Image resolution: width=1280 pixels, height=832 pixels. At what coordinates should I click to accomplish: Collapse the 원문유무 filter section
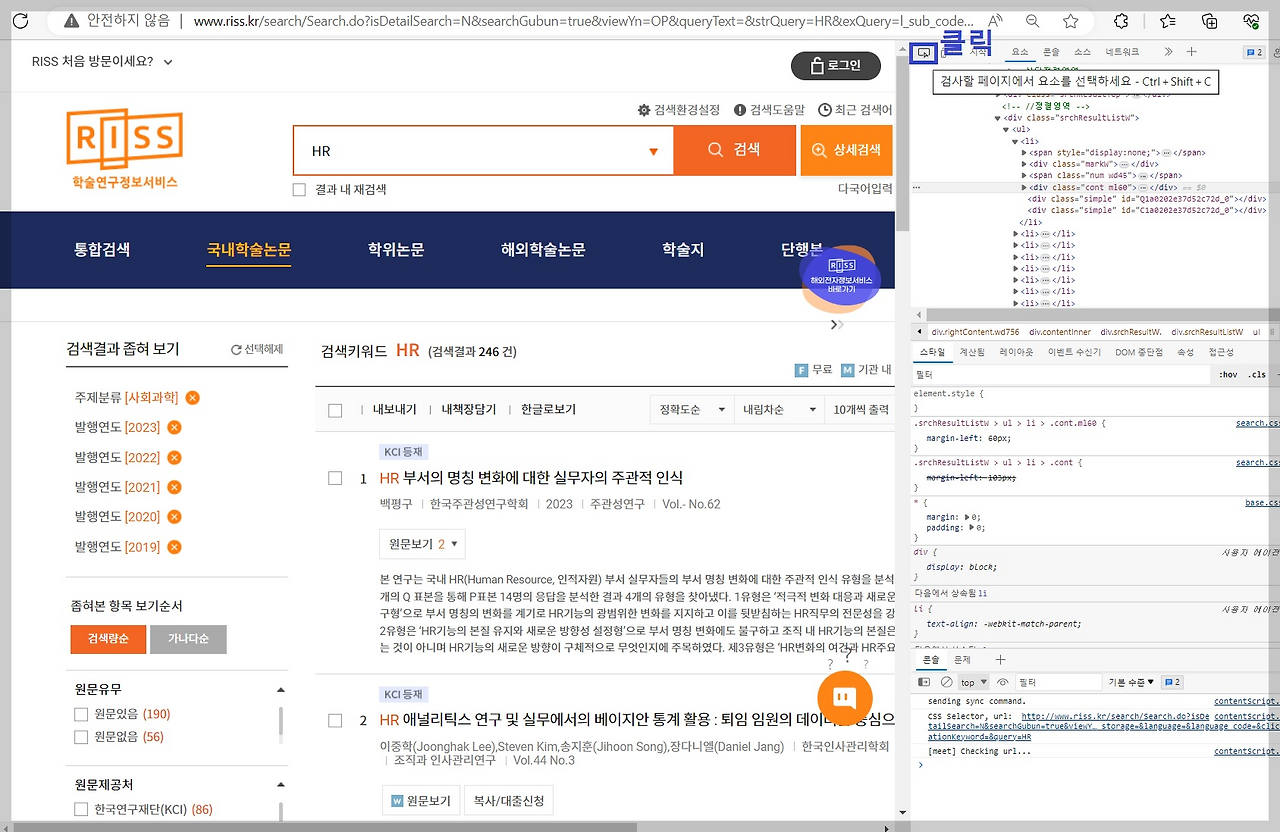click(280, 689)
